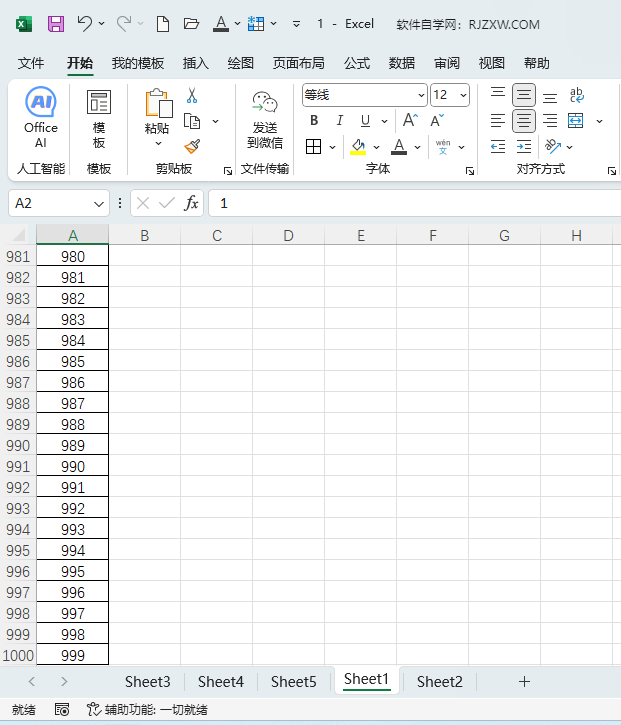Screen dimensions: 621x725
Task: Open underline style dropdown arrow
Action: (x=384, y=122)
